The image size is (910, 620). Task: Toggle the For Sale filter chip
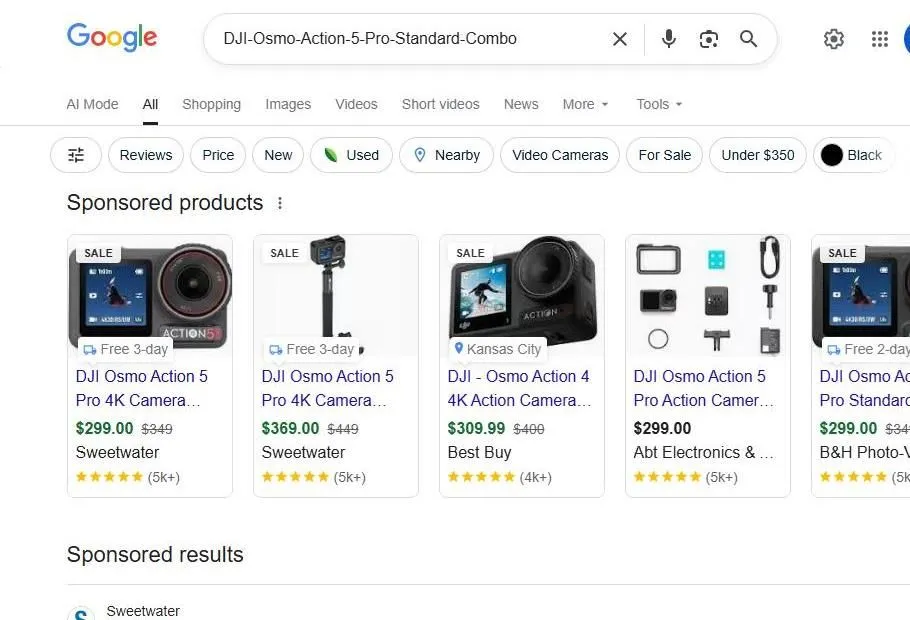[x=664, y=155]
